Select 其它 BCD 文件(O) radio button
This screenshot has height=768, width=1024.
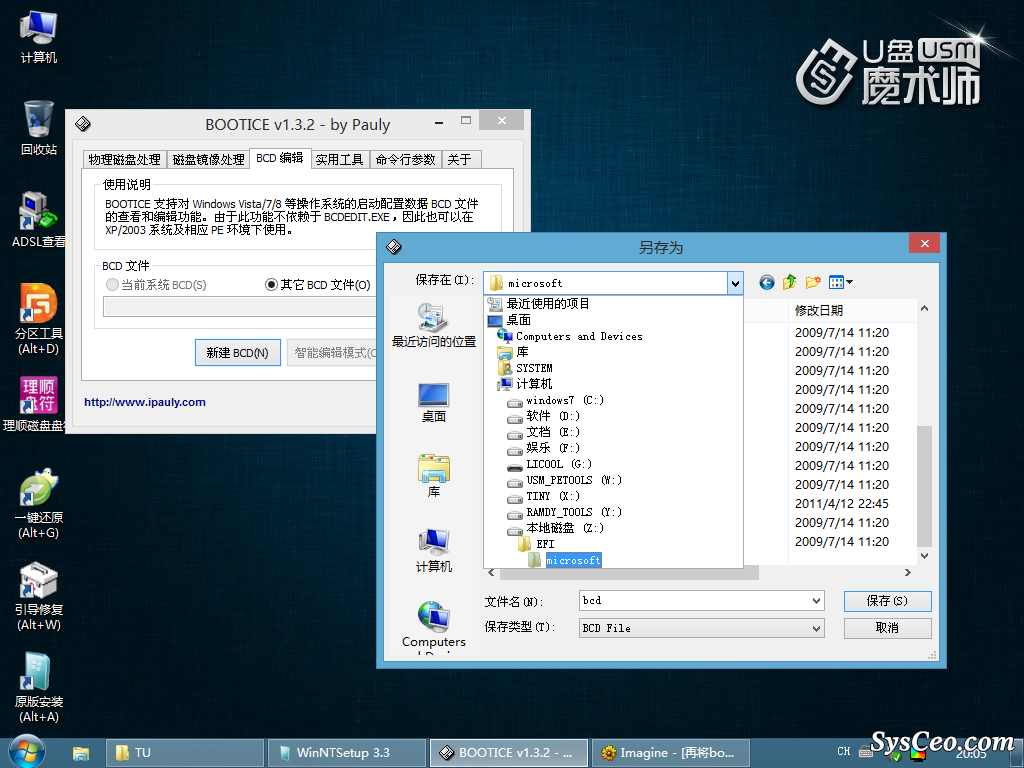pos(317,285)
